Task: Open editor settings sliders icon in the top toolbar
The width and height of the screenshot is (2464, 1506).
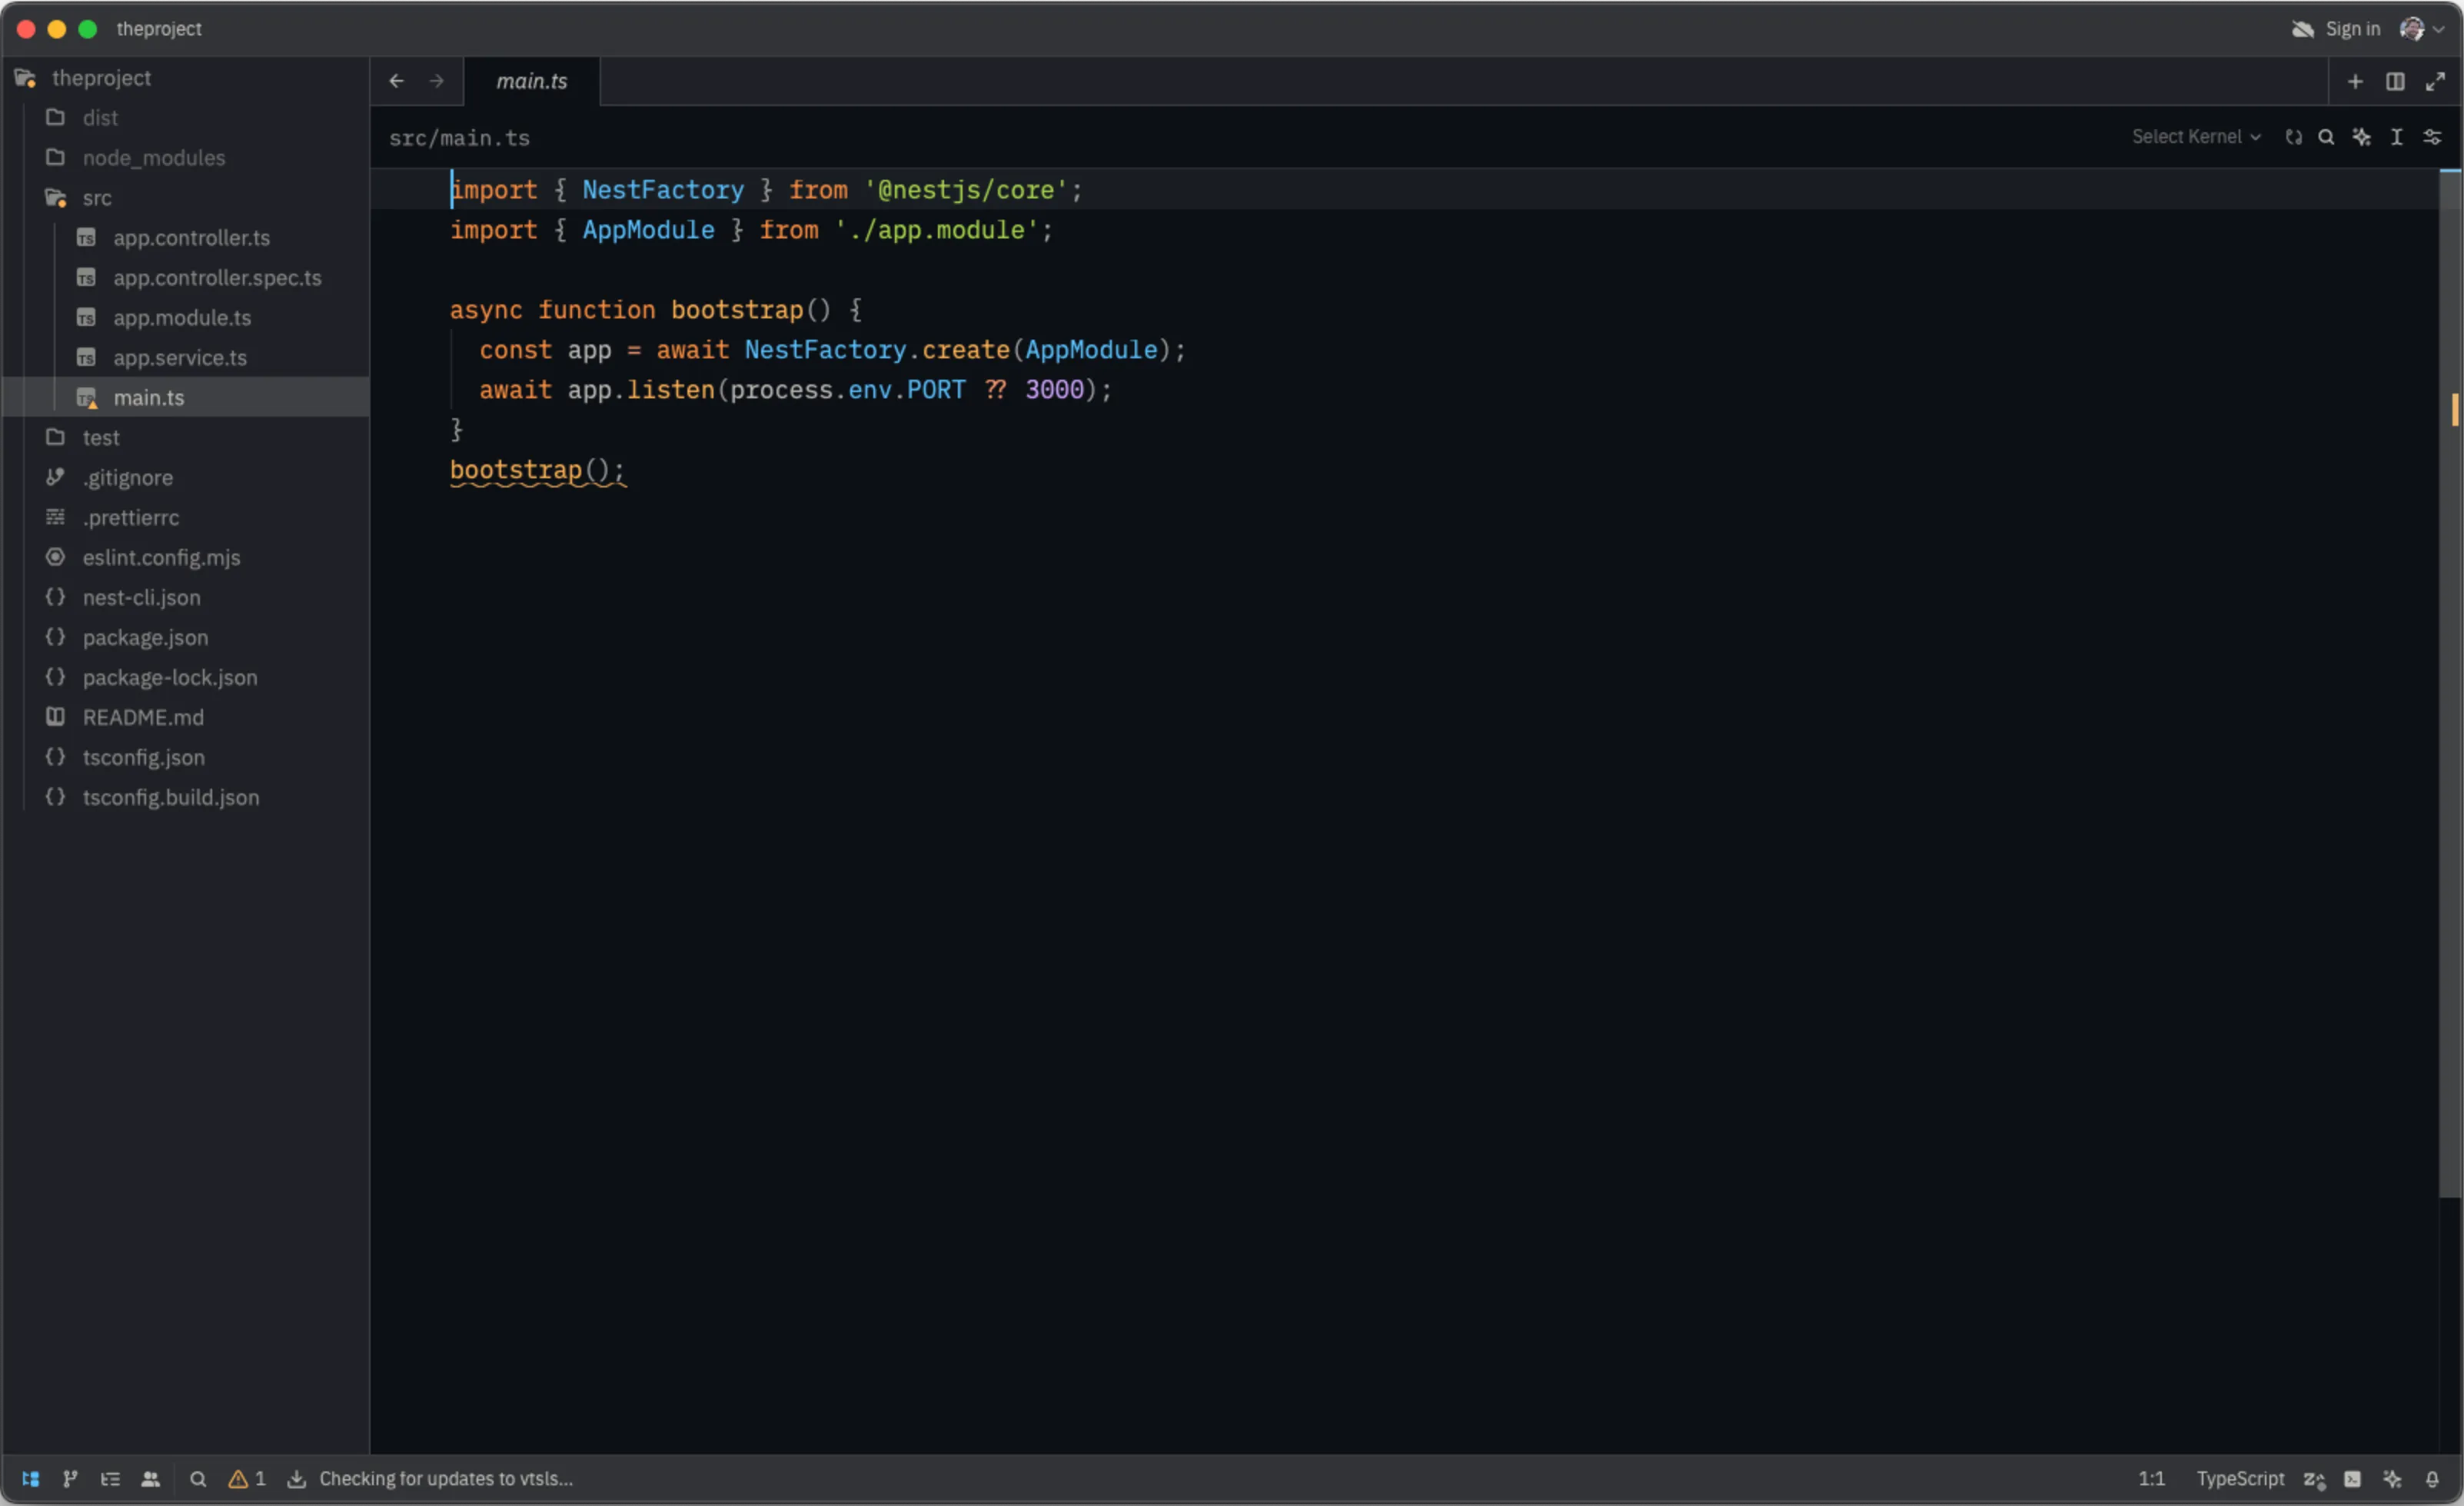Action: pyautogui.click(x=2433, y=137)
